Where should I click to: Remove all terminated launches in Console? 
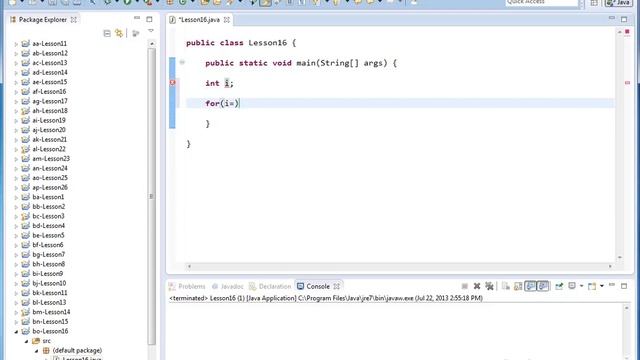click(489, 286)
